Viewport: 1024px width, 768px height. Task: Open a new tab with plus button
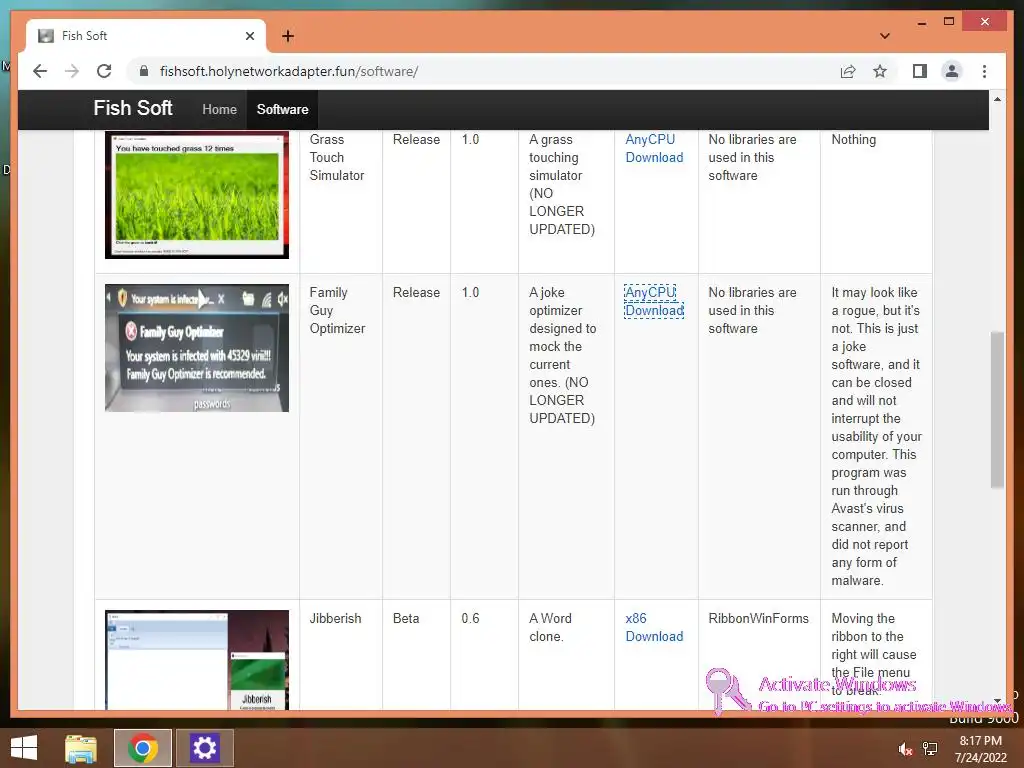click(x=287, y=36)
